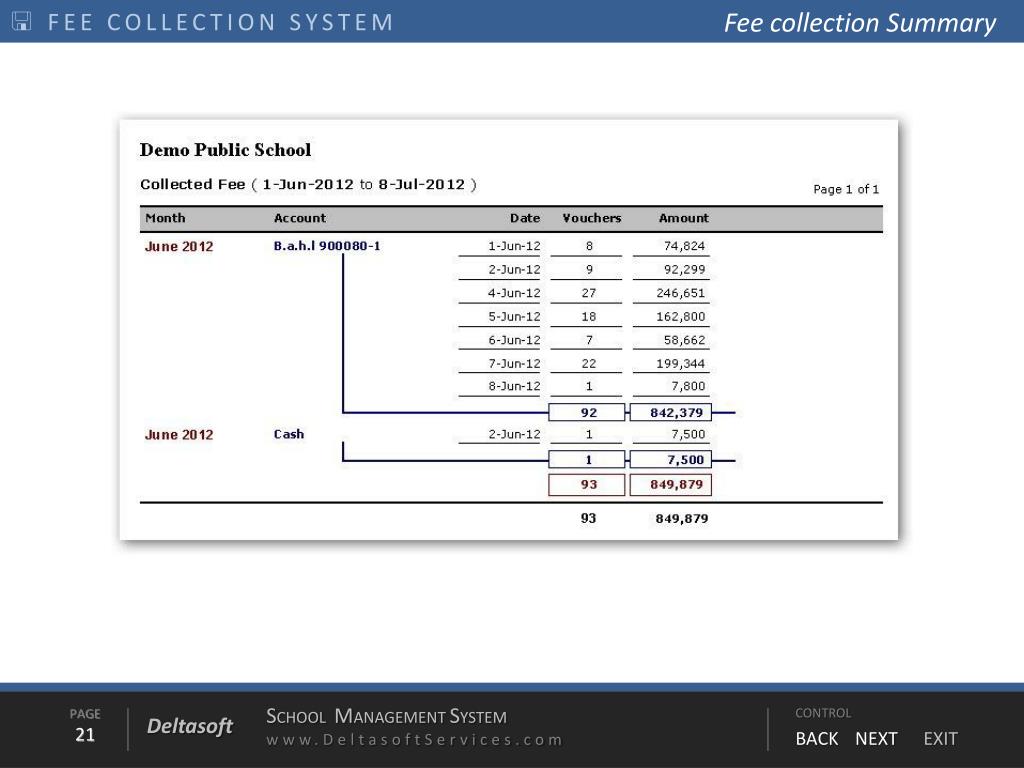The height and width of the screenshot is (768, 1024).
Task: Select the Amount column header
Action: click(683, 218)
